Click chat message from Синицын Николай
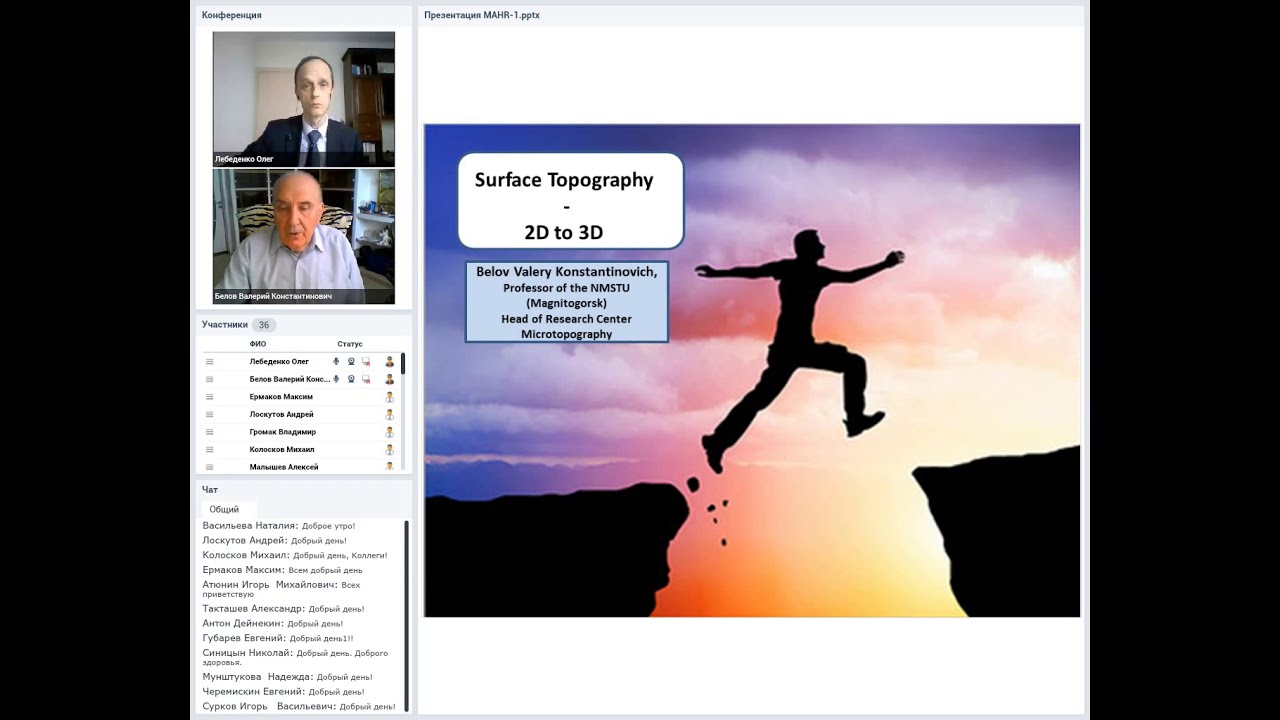The height and width of the screenshot is (720, 1280). [x=295, y=657]
